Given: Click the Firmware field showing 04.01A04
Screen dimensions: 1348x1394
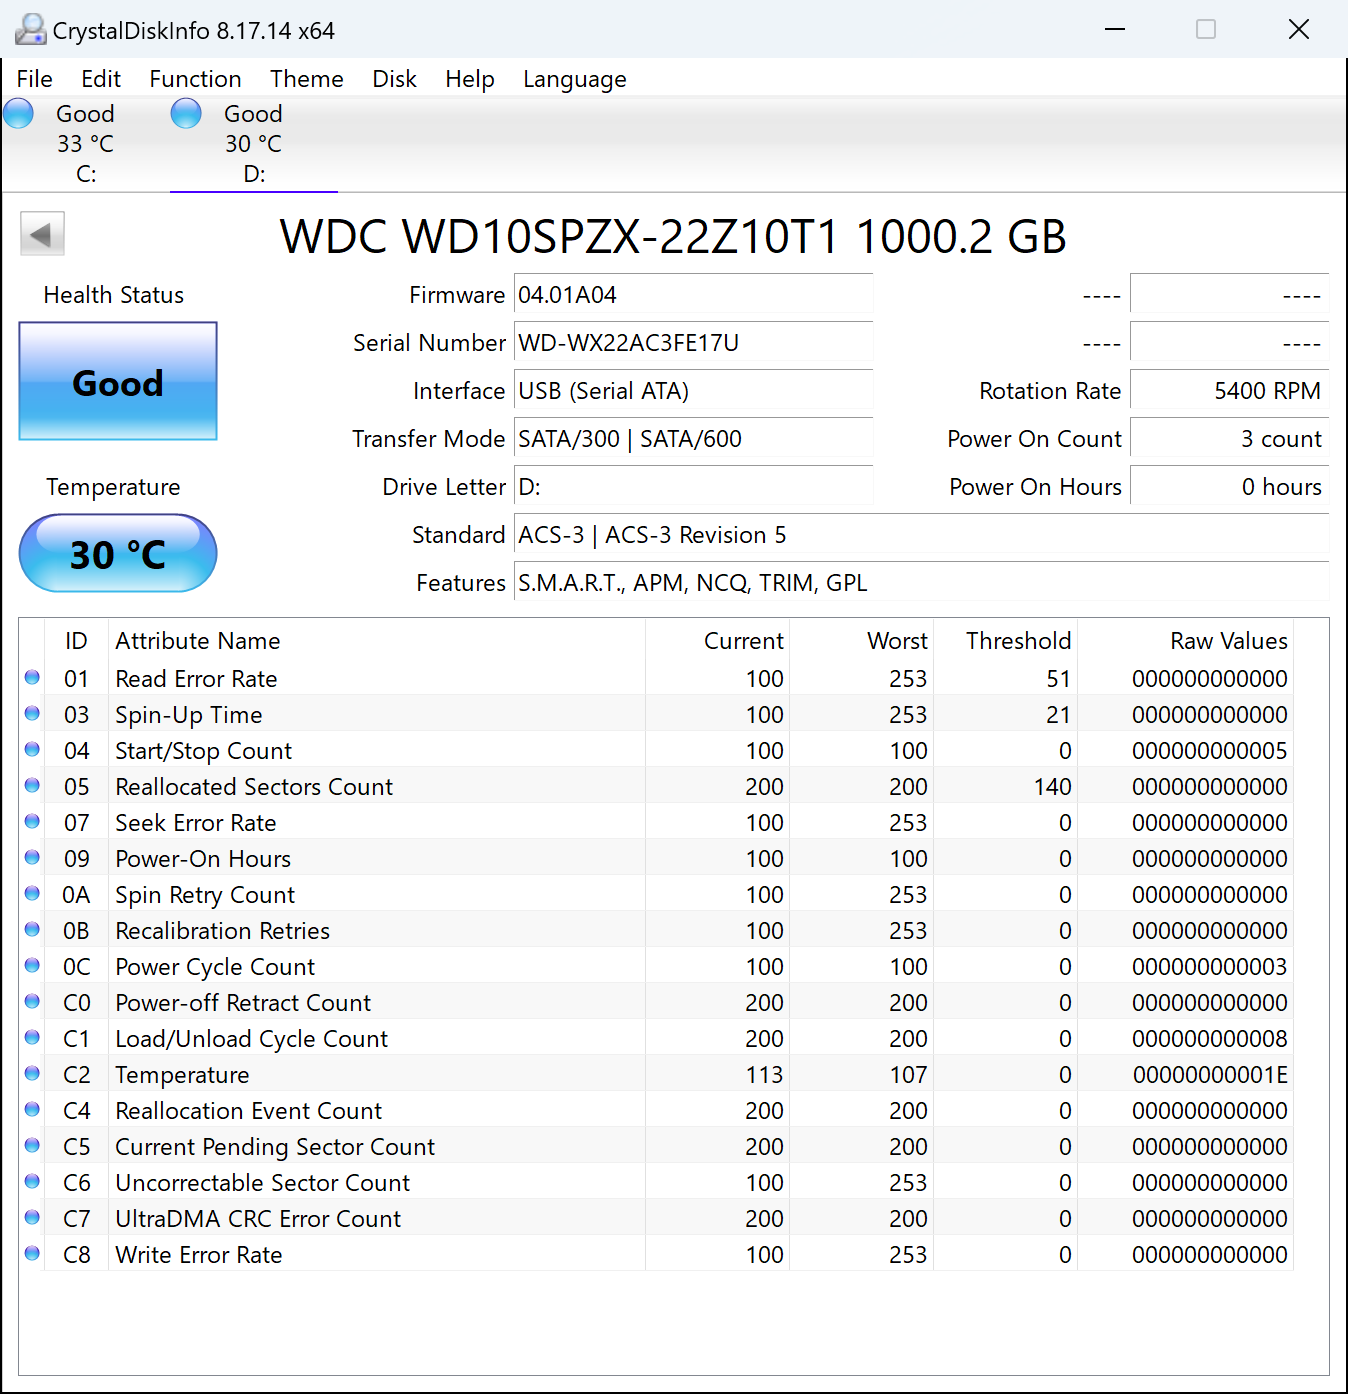Looking at the screenshot, I should click(693, 295).
